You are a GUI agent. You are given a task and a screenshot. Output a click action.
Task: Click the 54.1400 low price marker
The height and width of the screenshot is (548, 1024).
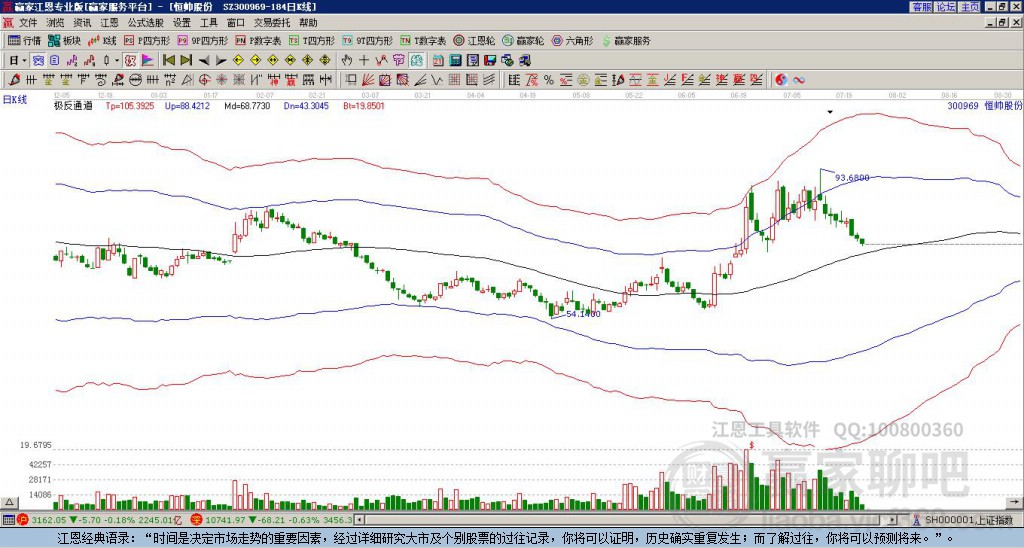(x=583, y=314)
